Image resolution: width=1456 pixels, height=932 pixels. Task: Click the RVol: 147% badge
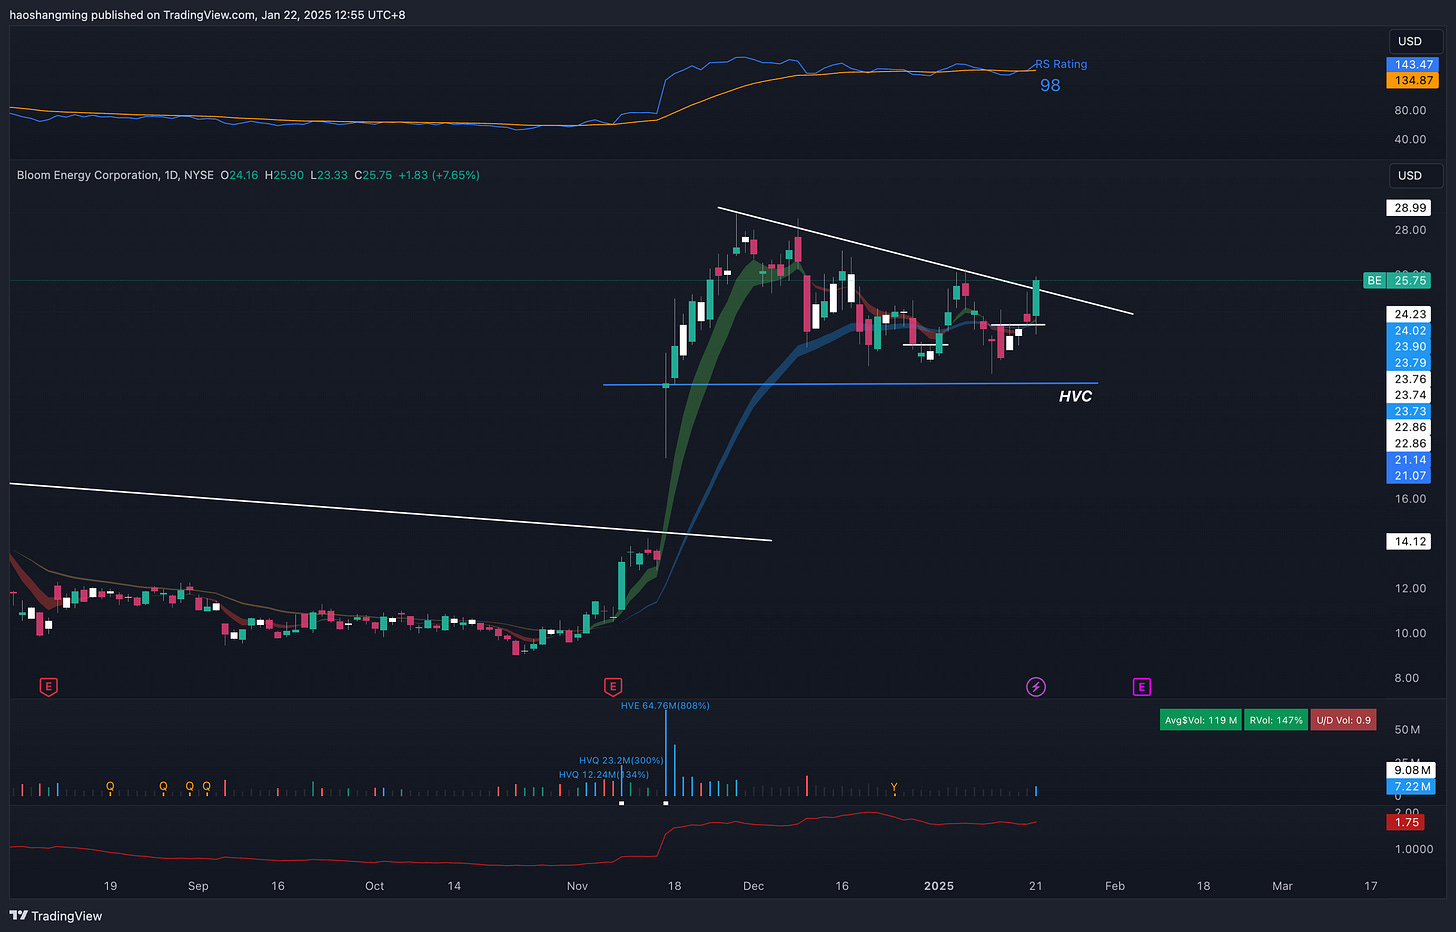(x=1276, y=720)
